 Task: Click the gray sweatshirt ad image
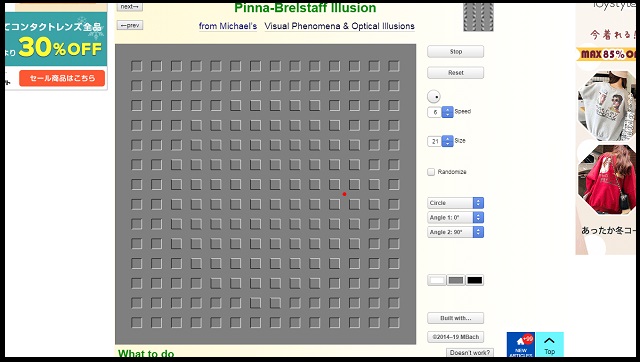(607, 106)
